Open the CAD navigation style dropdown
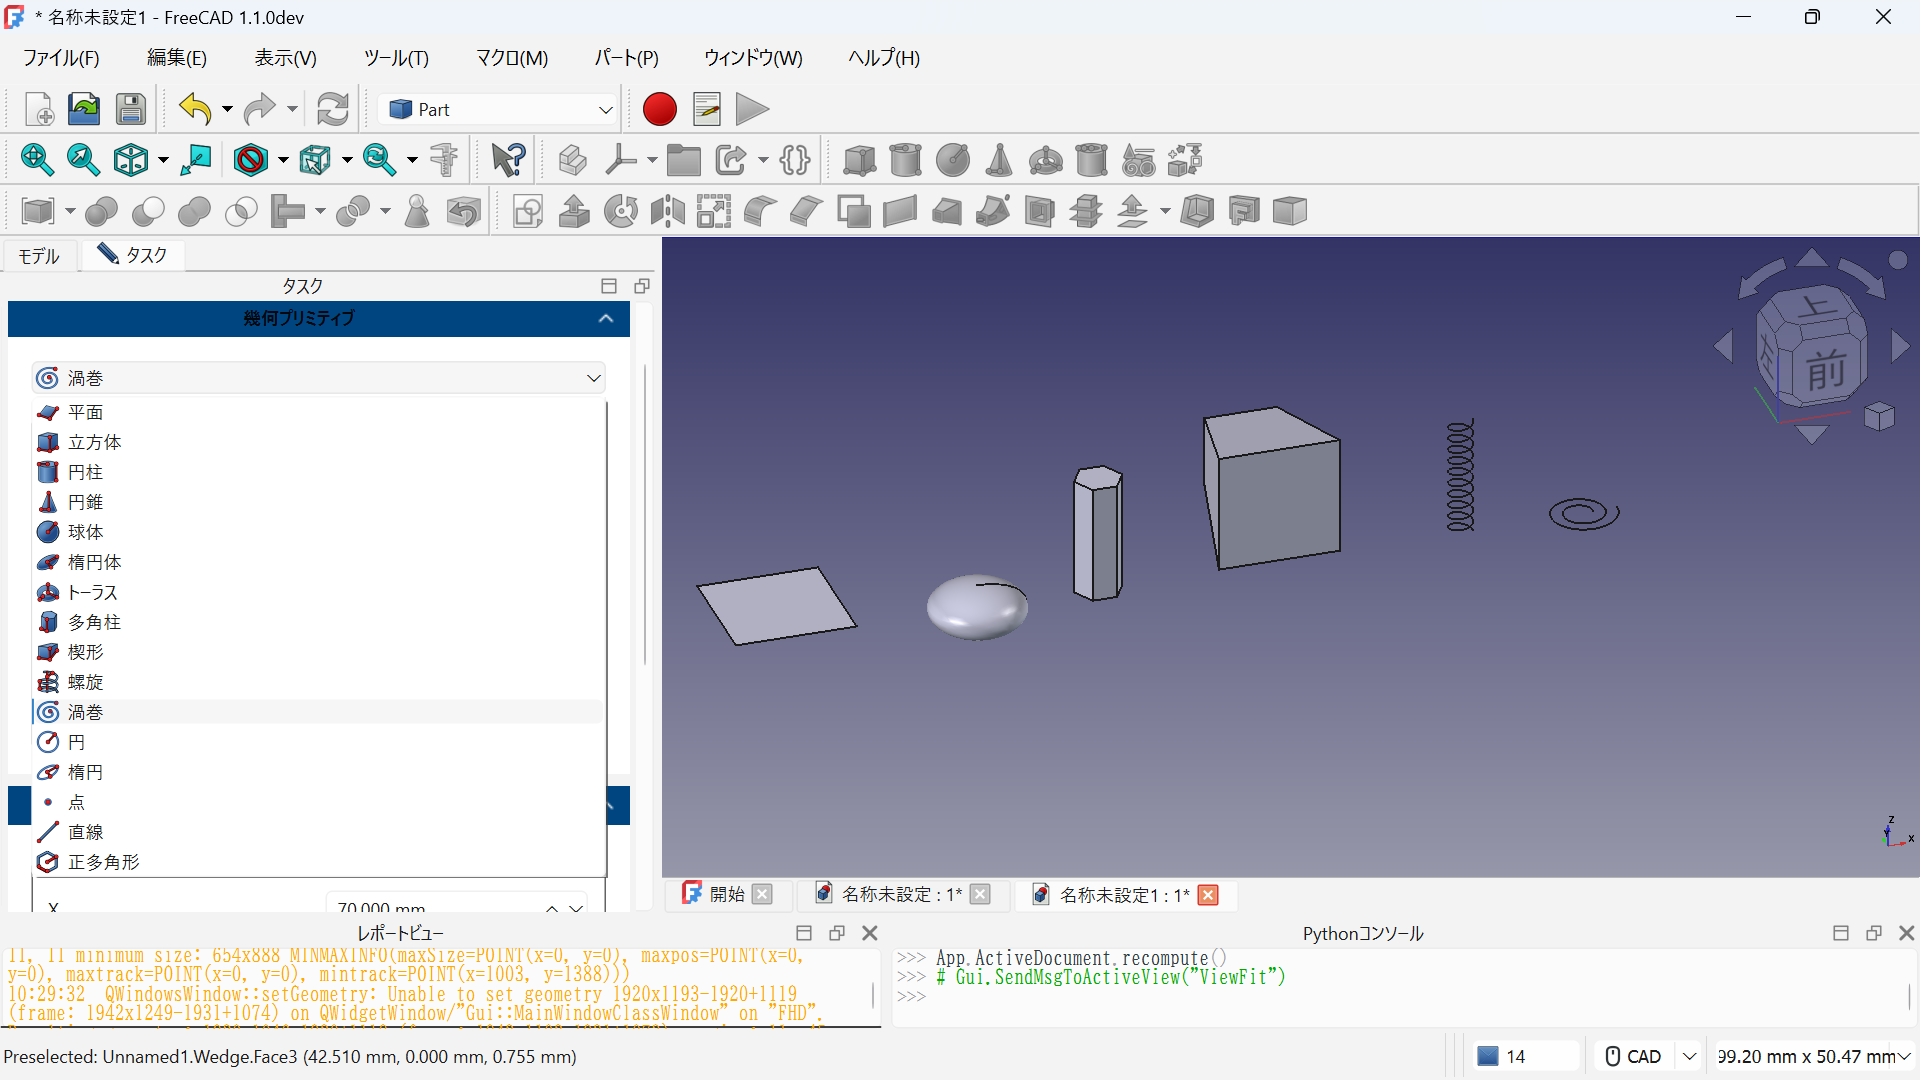This screenshot has height=1080, width=1920. pos(1689,1056)
